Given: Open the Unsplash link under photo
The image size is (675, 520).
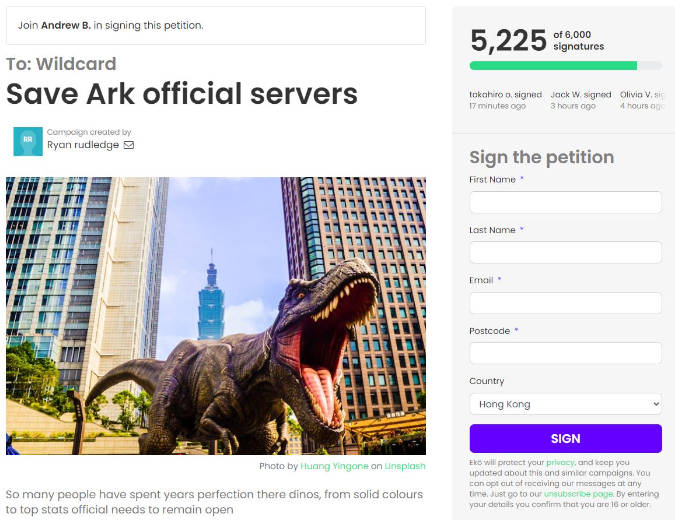Looking at the screenshot, I should coord(405,466).
